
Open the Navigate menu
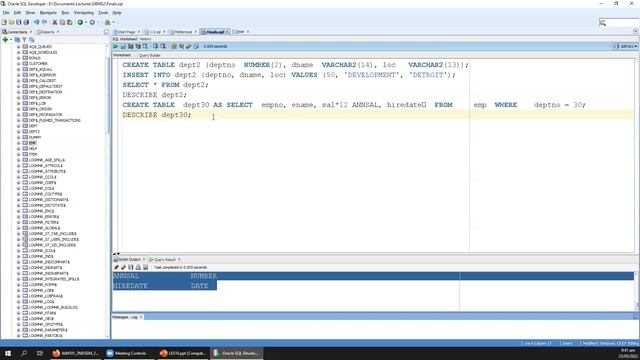[48, 13]
